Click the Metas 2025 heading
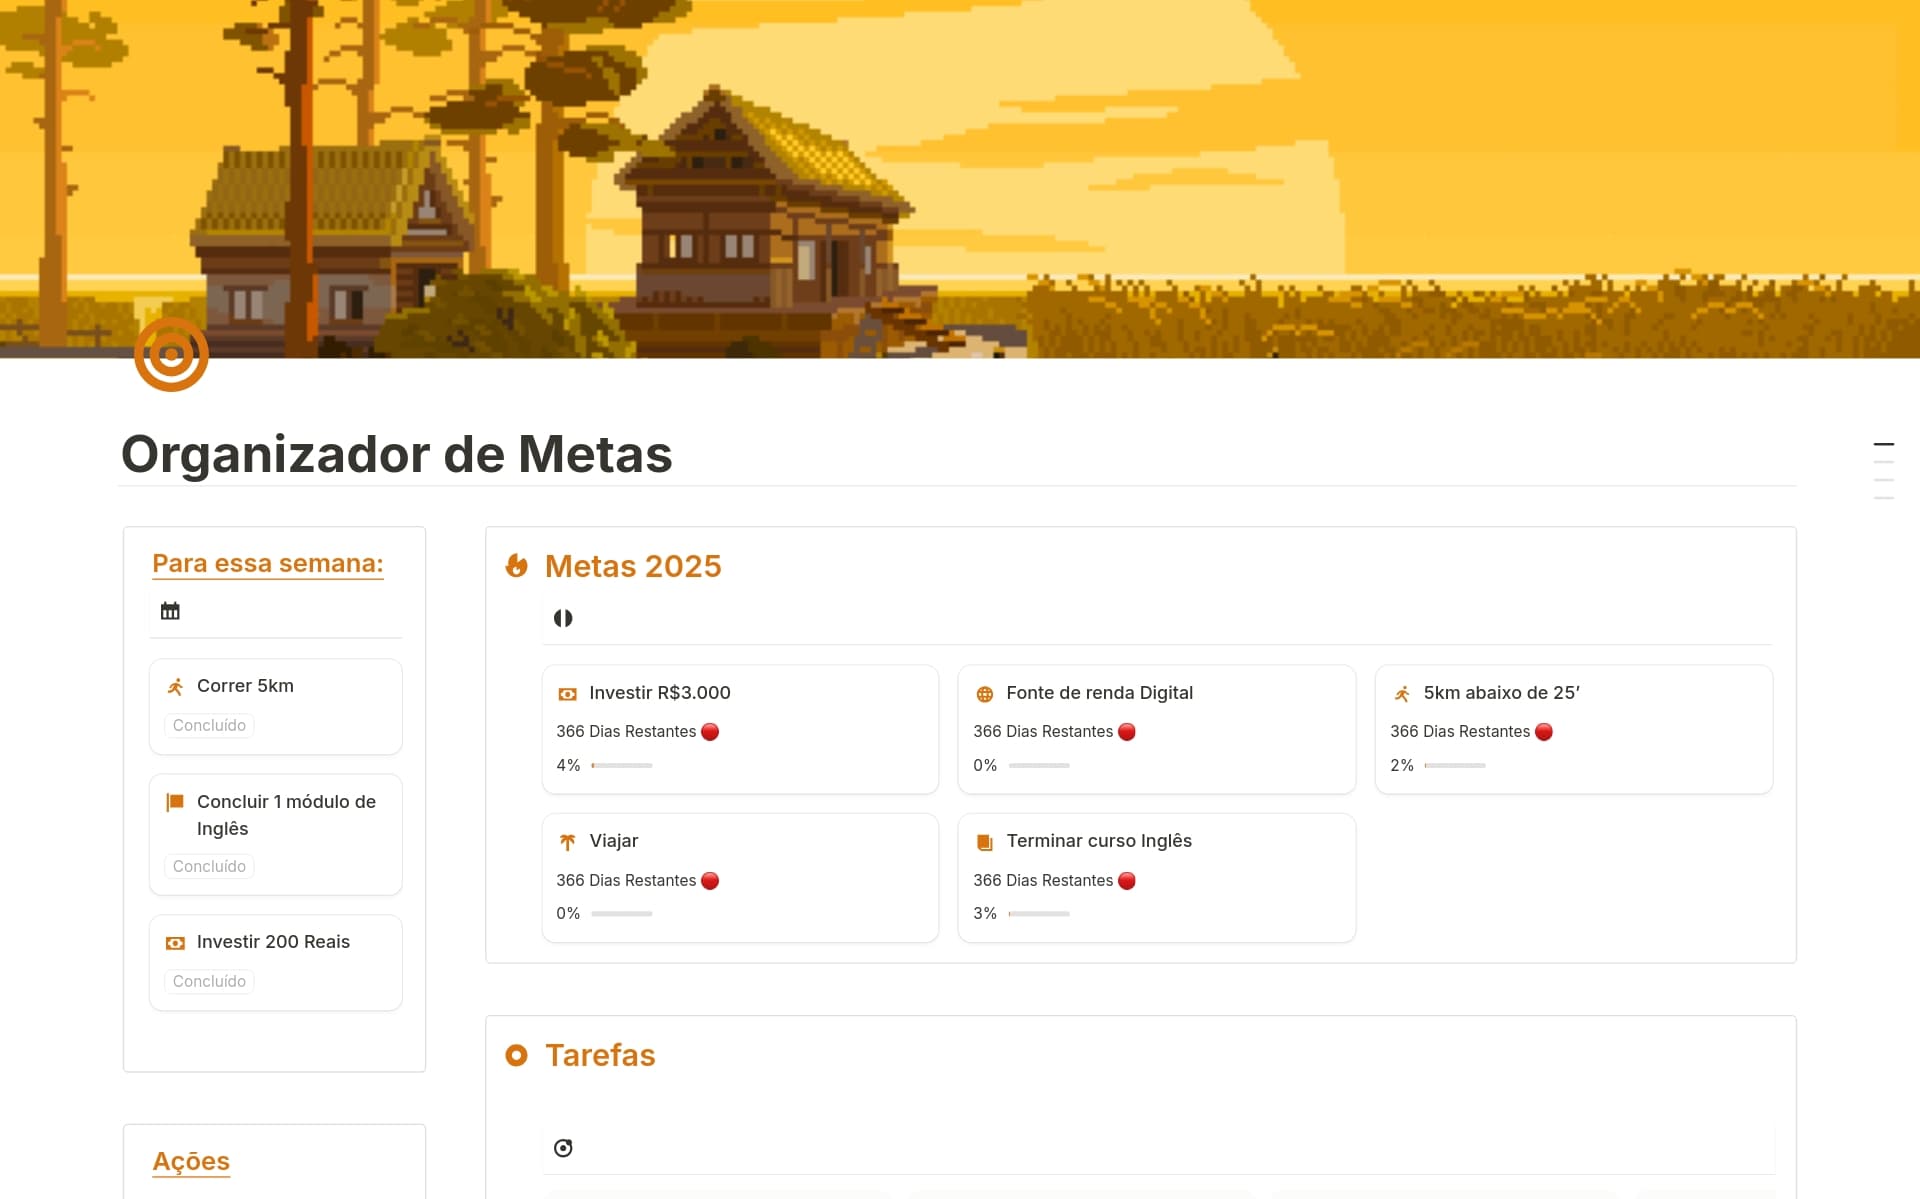Viewport: 1920px width, 1199px height. [x=633, y=566]
